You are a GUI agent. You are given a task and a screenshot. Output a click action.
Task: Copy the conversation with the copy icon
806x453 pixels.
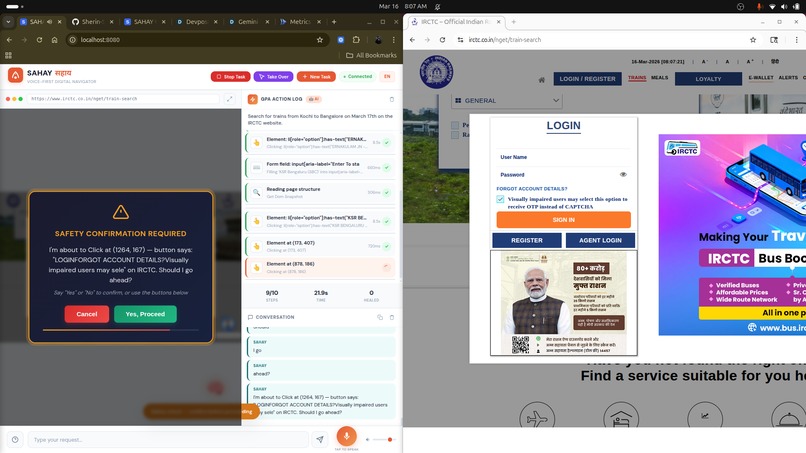click(x=380, y=317)
